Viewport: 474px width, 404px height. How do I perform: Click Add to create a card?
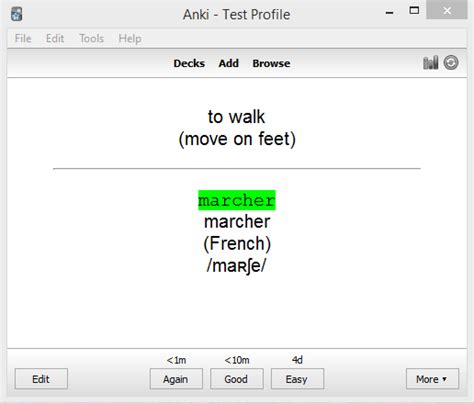tap(229, 63)
